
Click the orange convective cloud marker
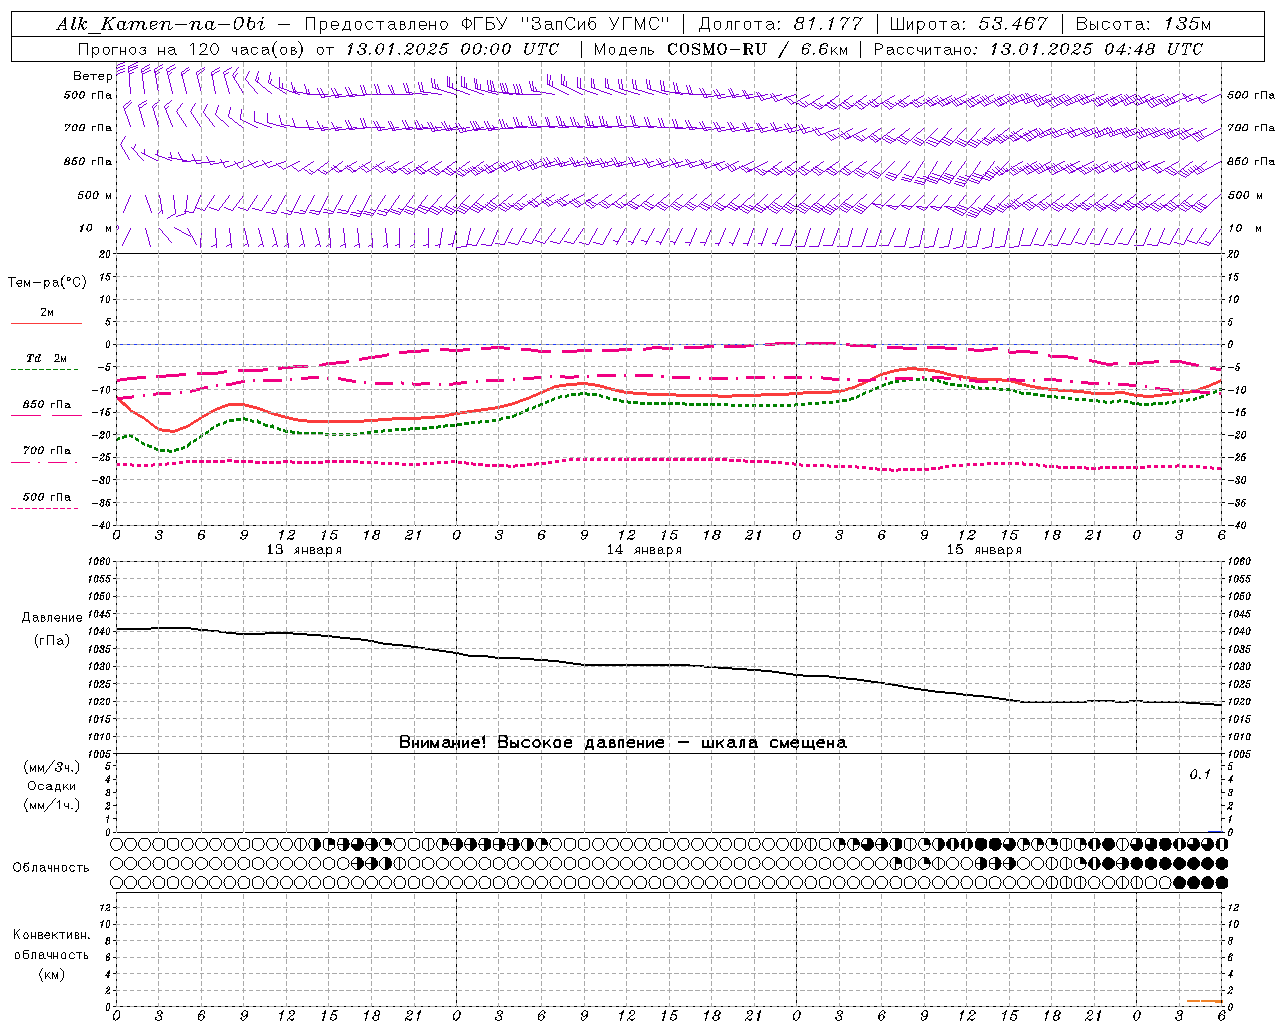(x=1205, y=1000)
